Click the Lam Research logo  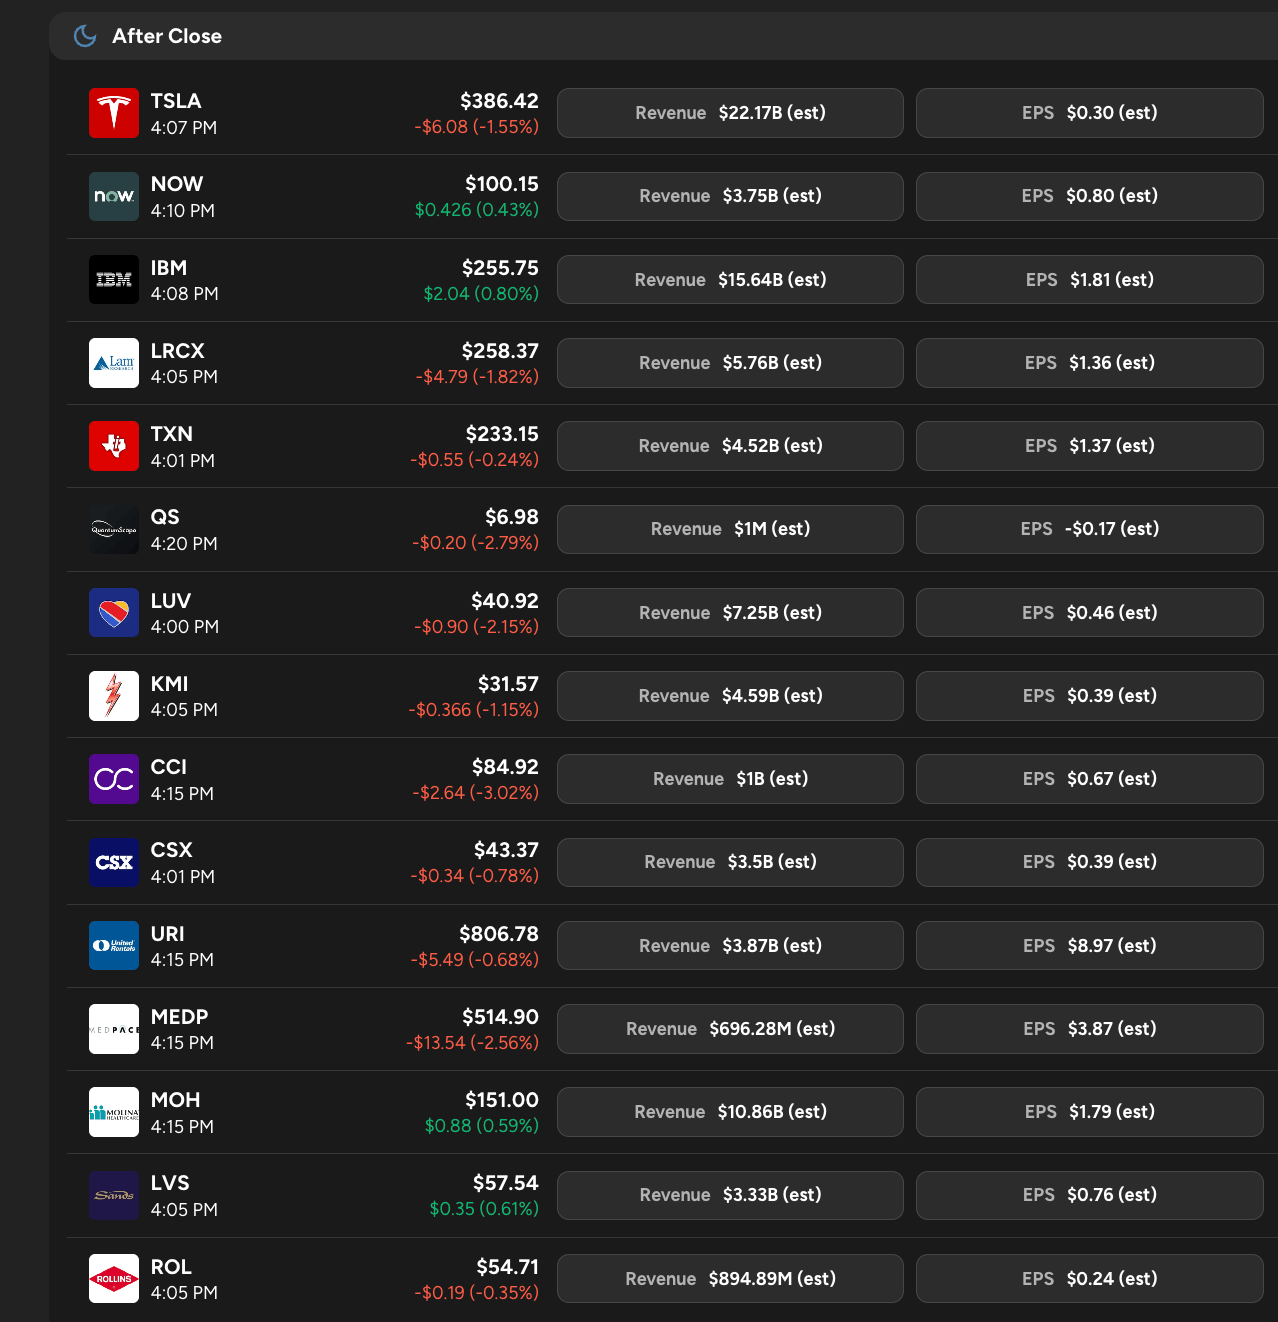pyautogui.click(x=114, y=363)
